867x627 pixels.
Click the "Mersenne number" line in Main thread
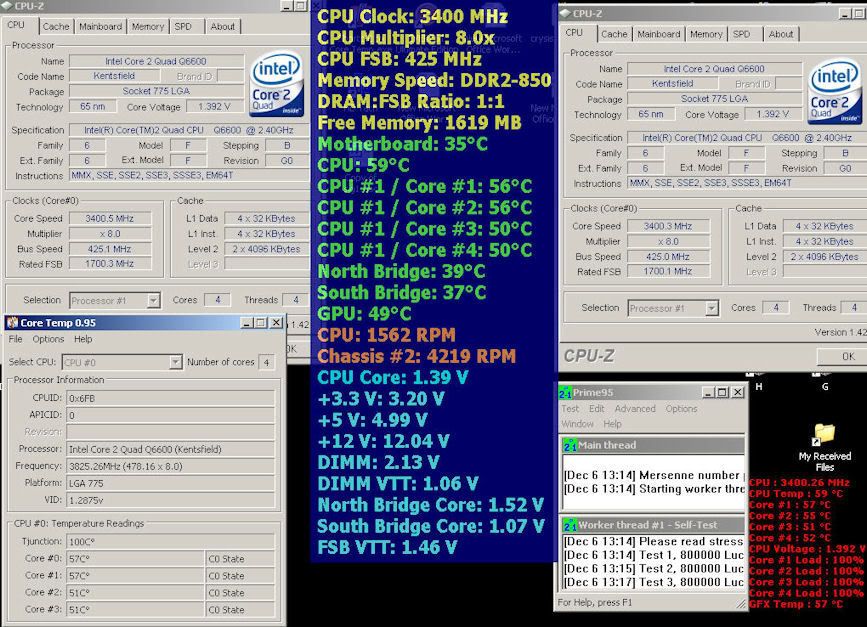click(654, 475)
